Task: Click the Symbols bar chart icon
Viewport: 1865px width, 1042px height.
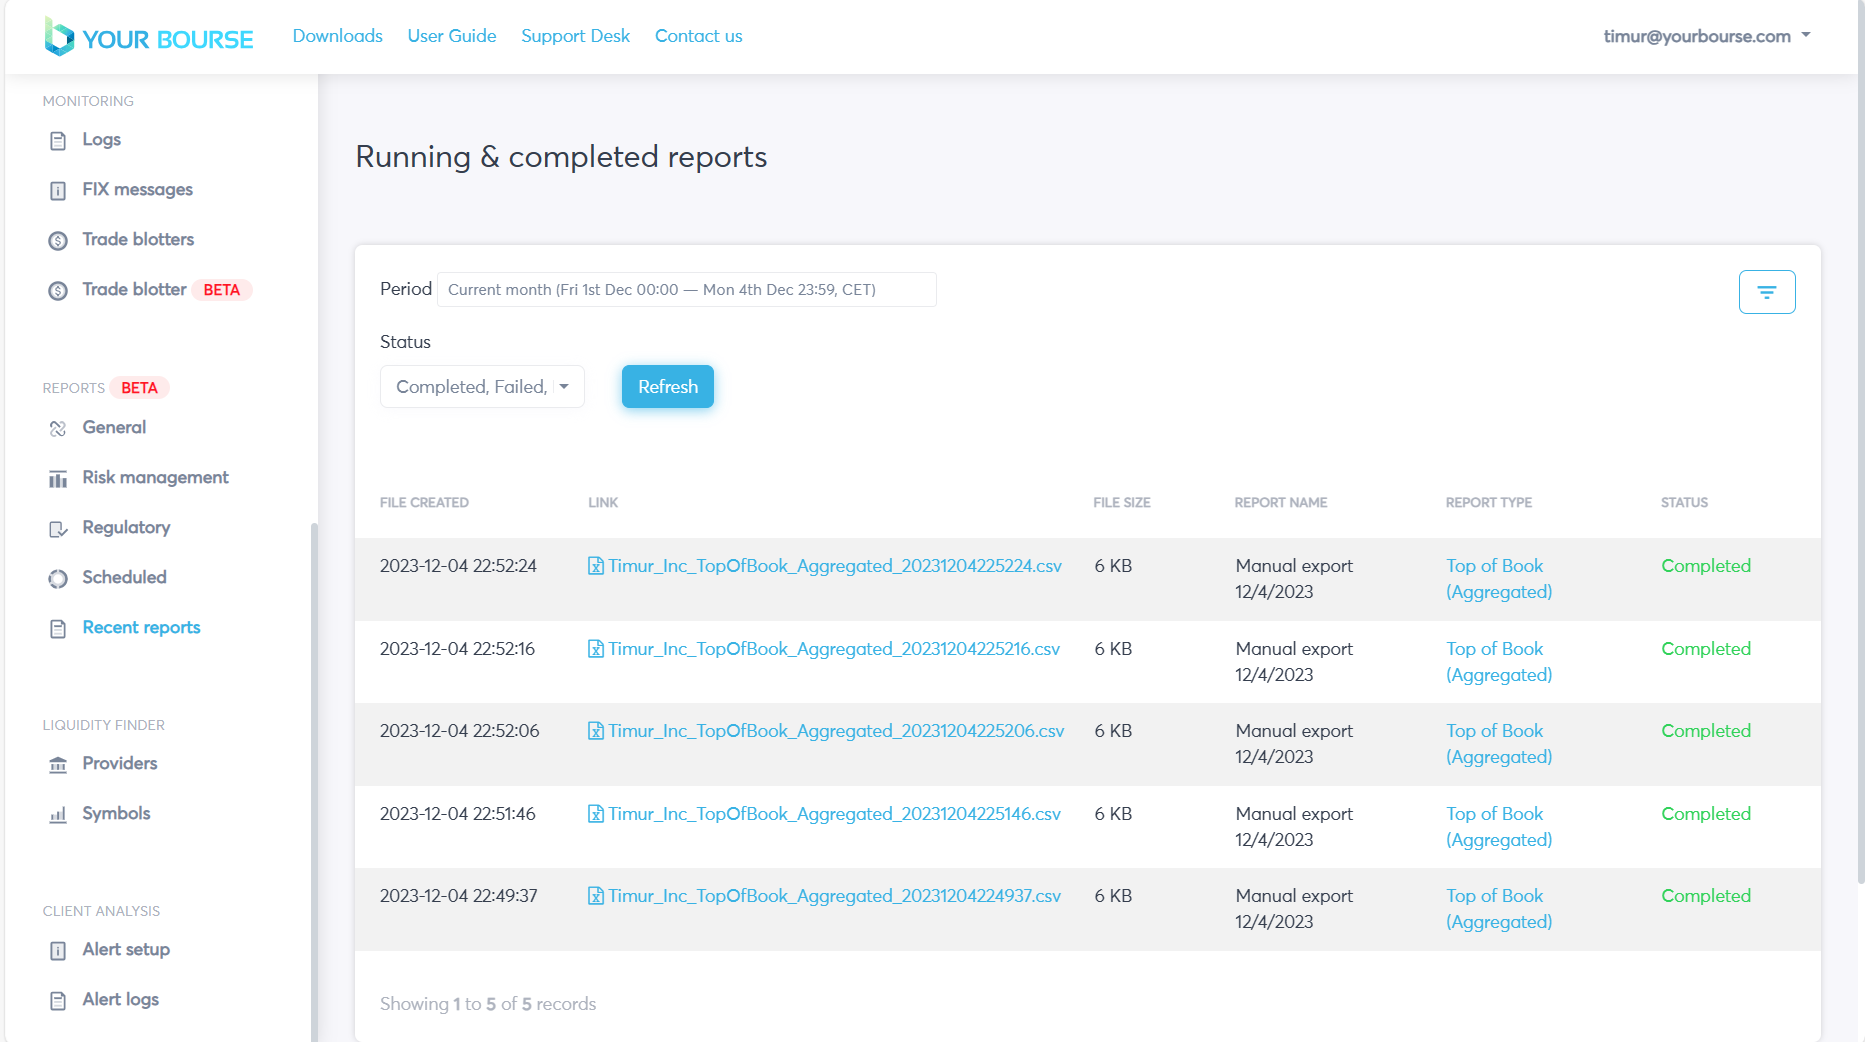Action: tap(58, 815)
